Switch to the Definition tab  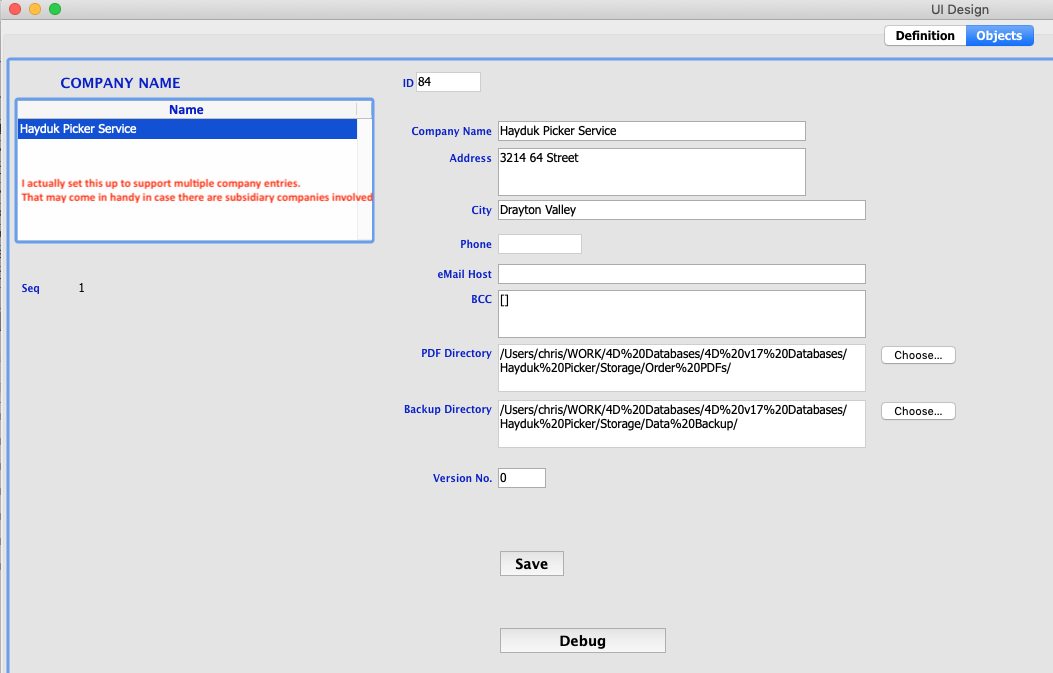925,36
